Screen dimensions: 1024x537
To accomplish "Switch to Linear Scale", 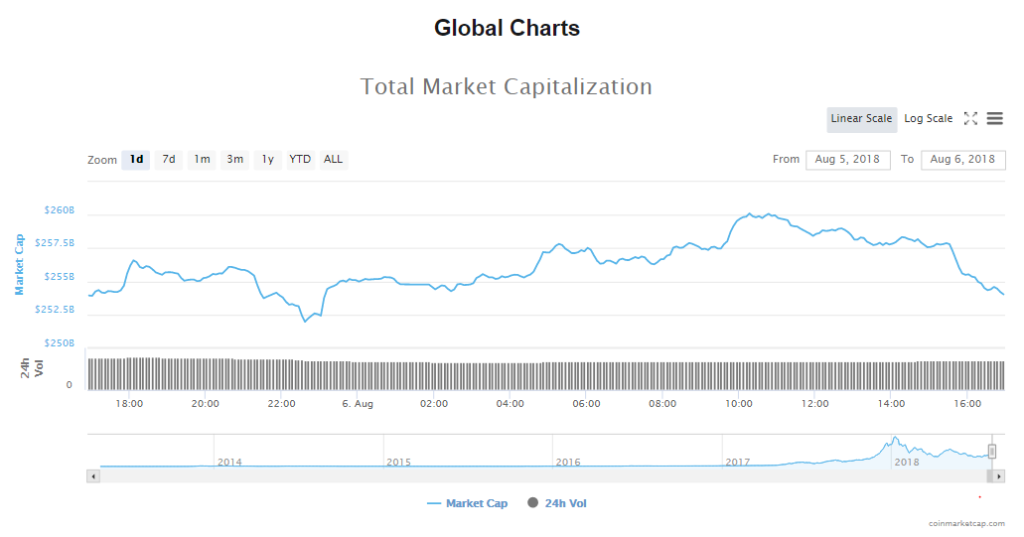I will [861, 119].
